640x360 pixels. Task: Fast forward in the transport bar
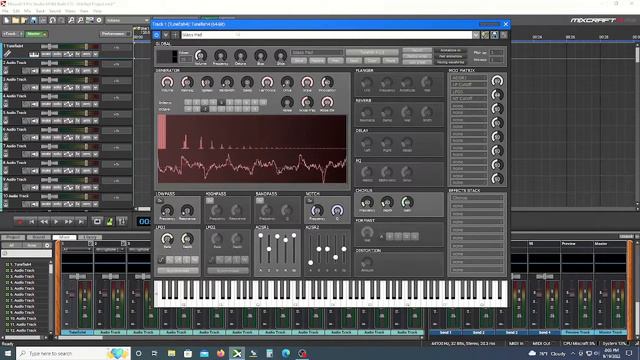[x=69, y=221]
